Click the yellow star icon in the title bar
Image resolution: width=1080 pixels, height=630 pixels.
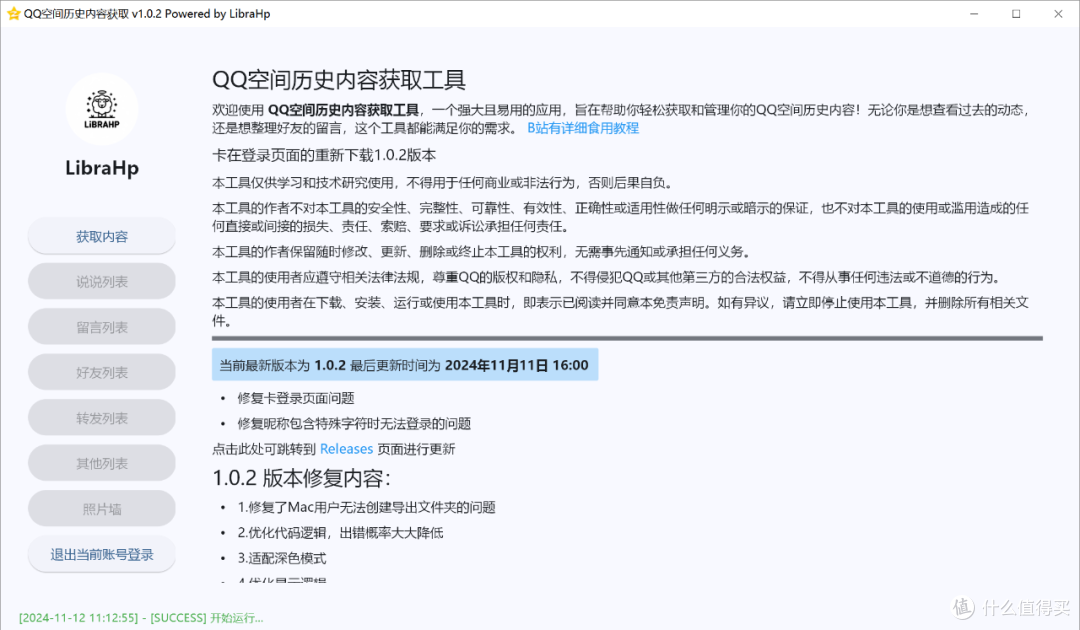pos(12,14)
